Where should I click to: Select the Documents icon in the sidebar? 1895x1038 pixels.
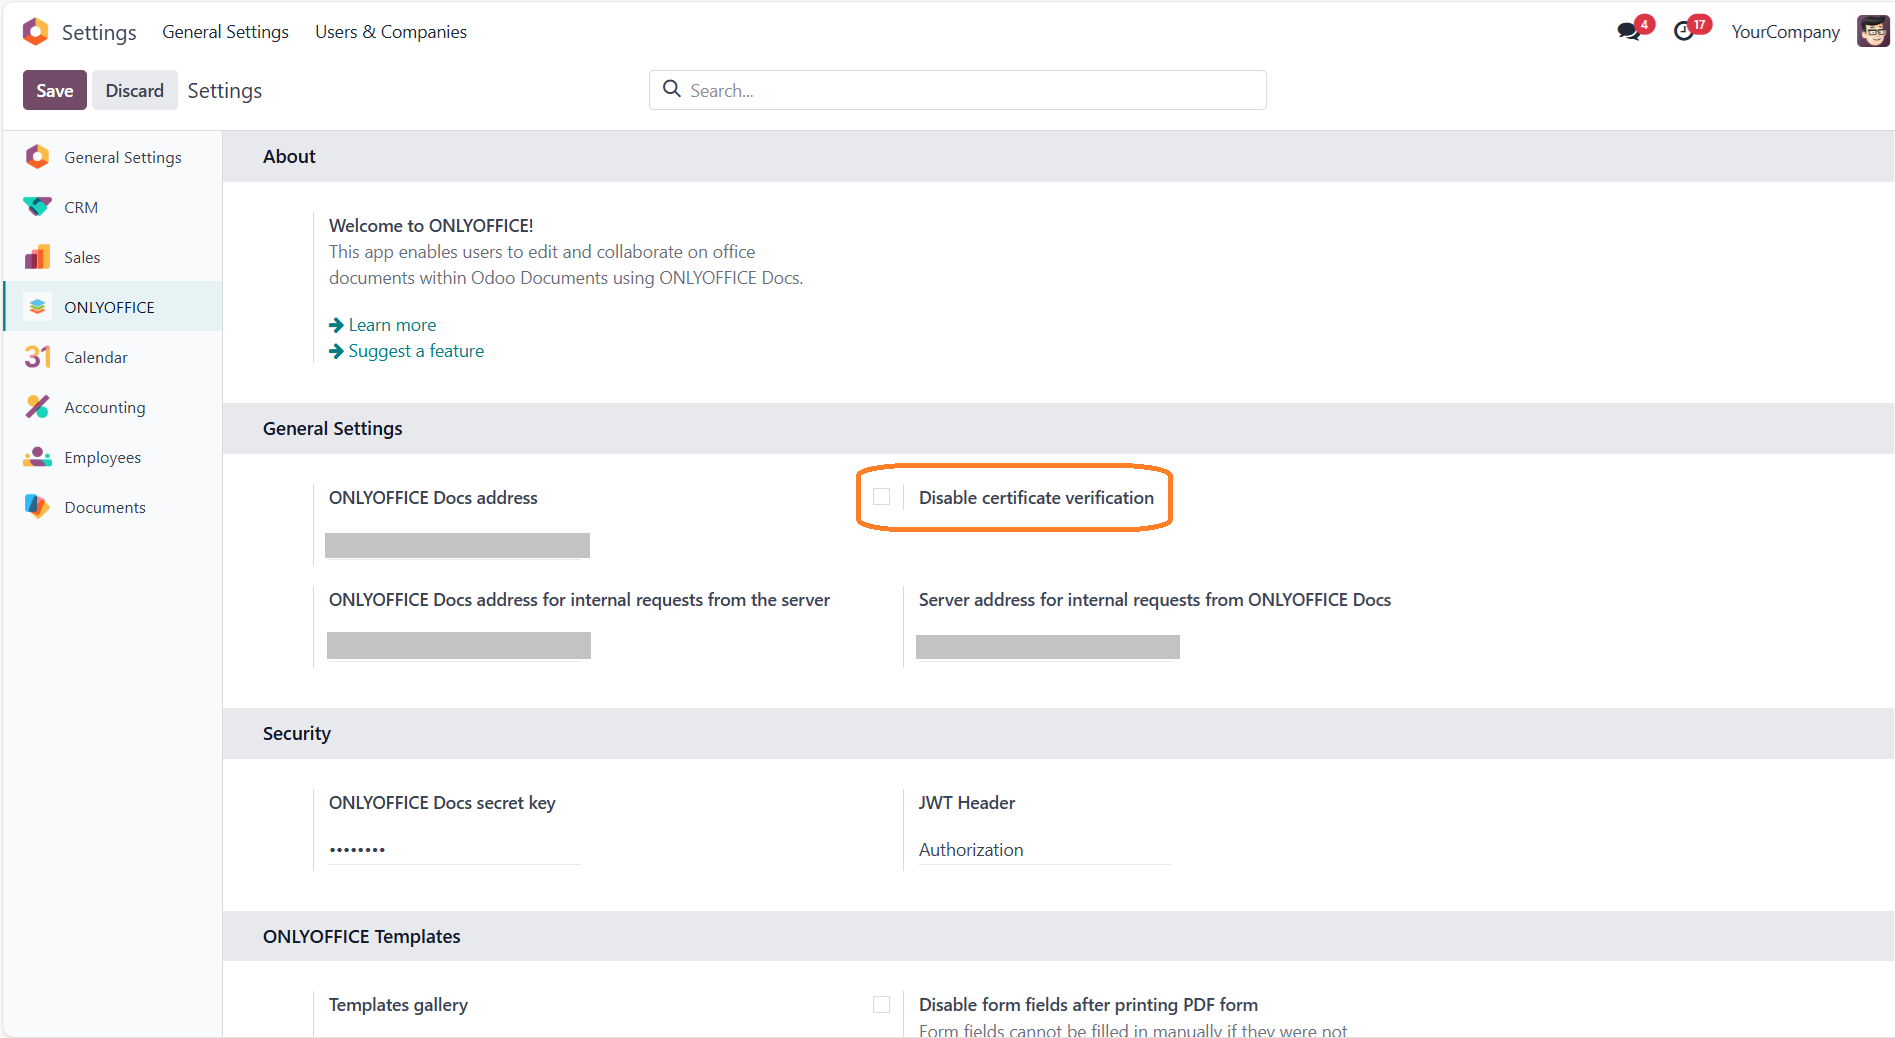(x=36, y=507)
